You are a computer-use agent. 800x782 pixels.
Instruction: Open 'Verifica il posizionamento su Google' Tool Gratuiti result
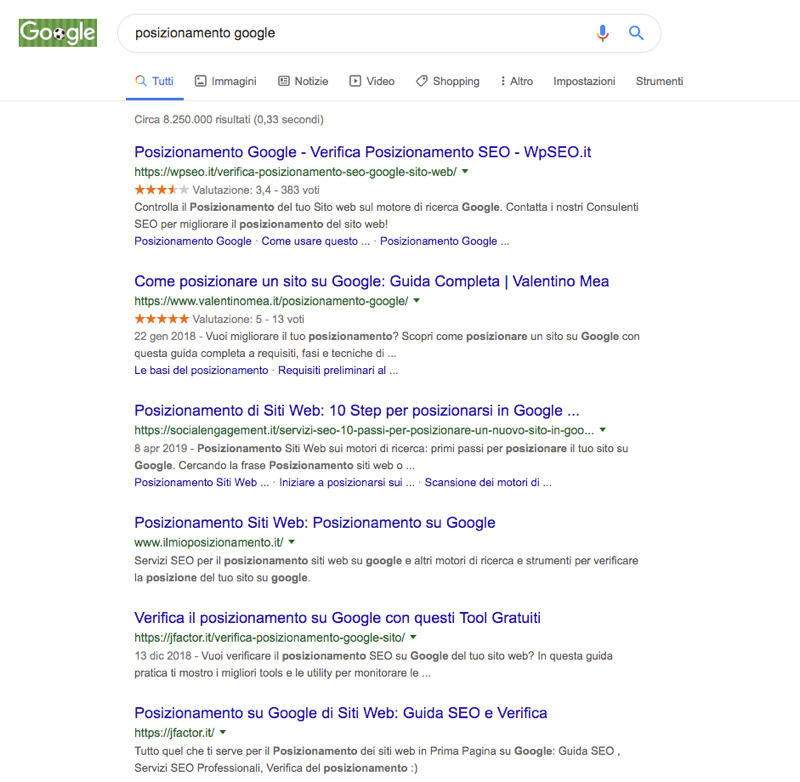(337, 618)
